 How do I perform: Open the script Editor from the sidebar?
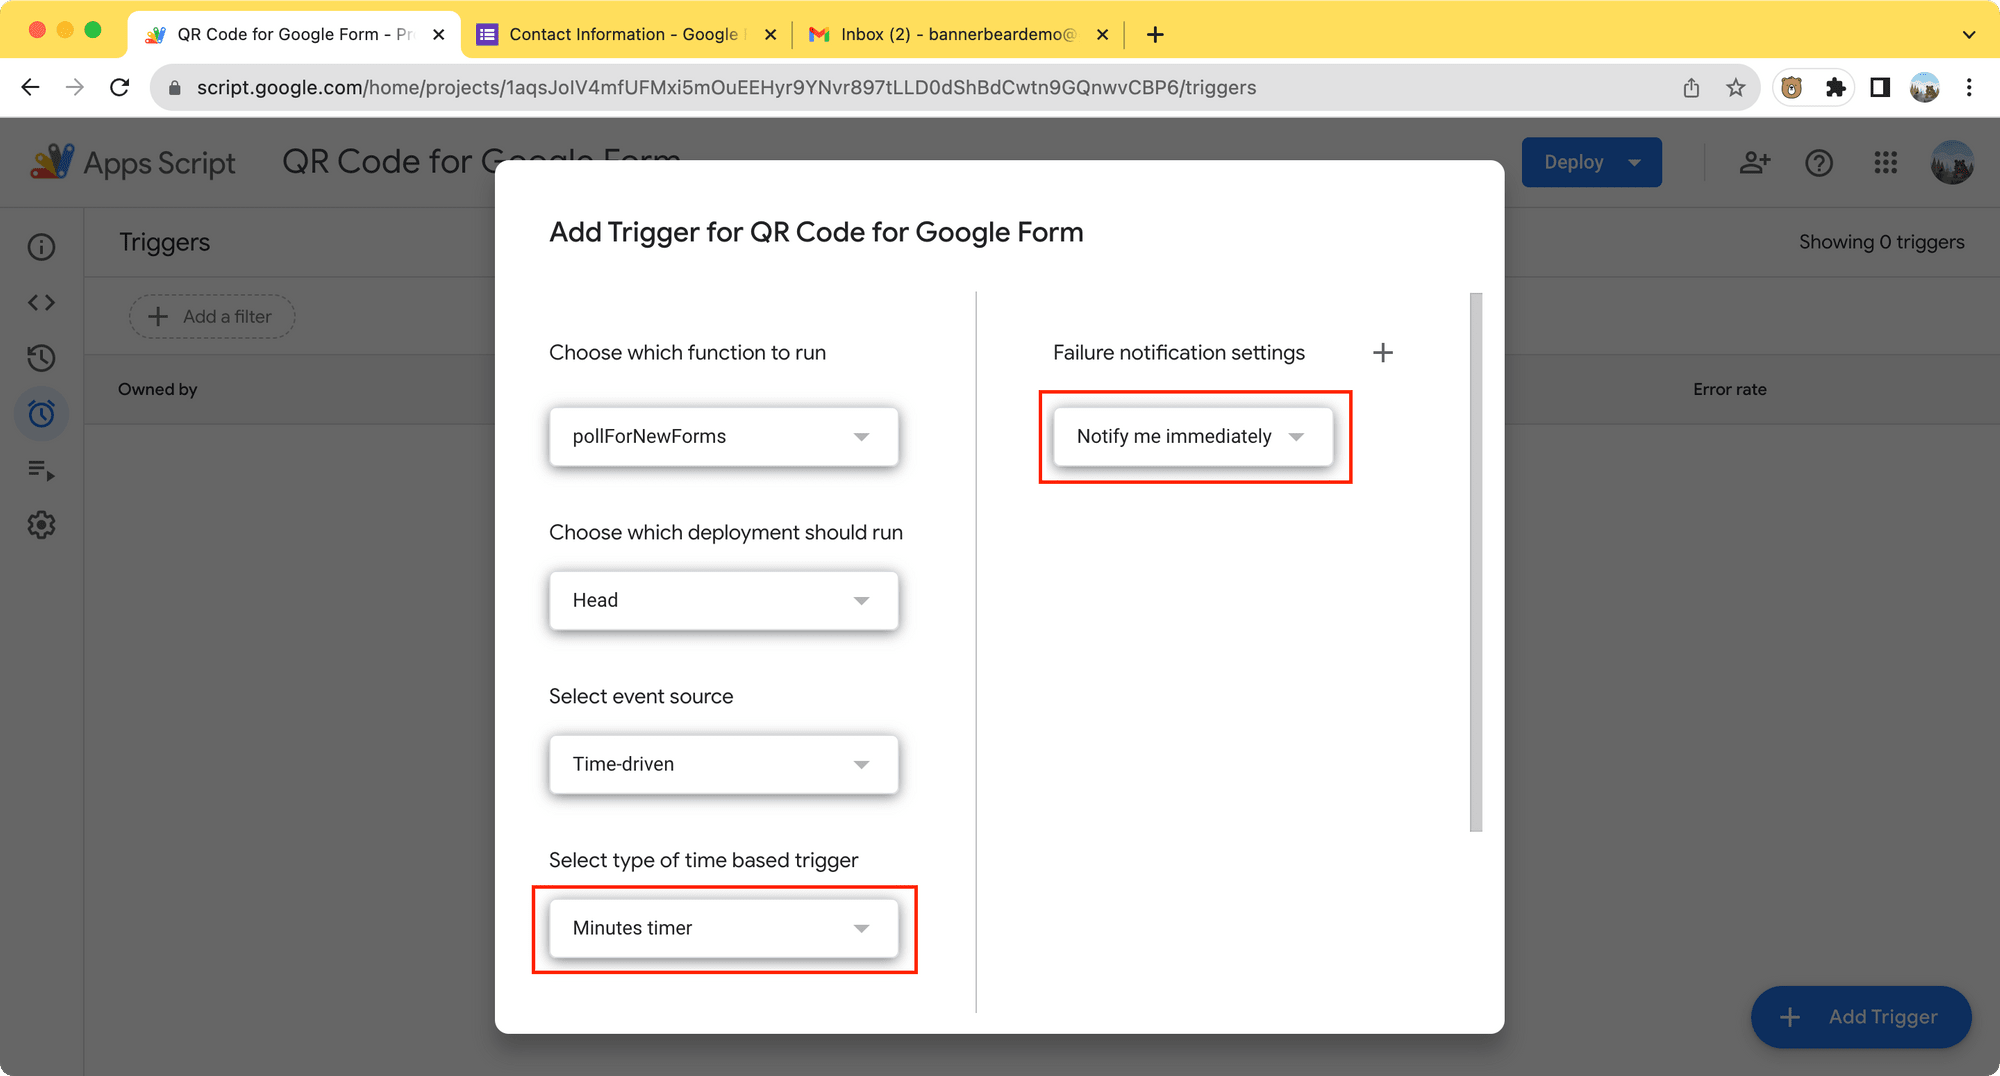[x=41, y=301]
